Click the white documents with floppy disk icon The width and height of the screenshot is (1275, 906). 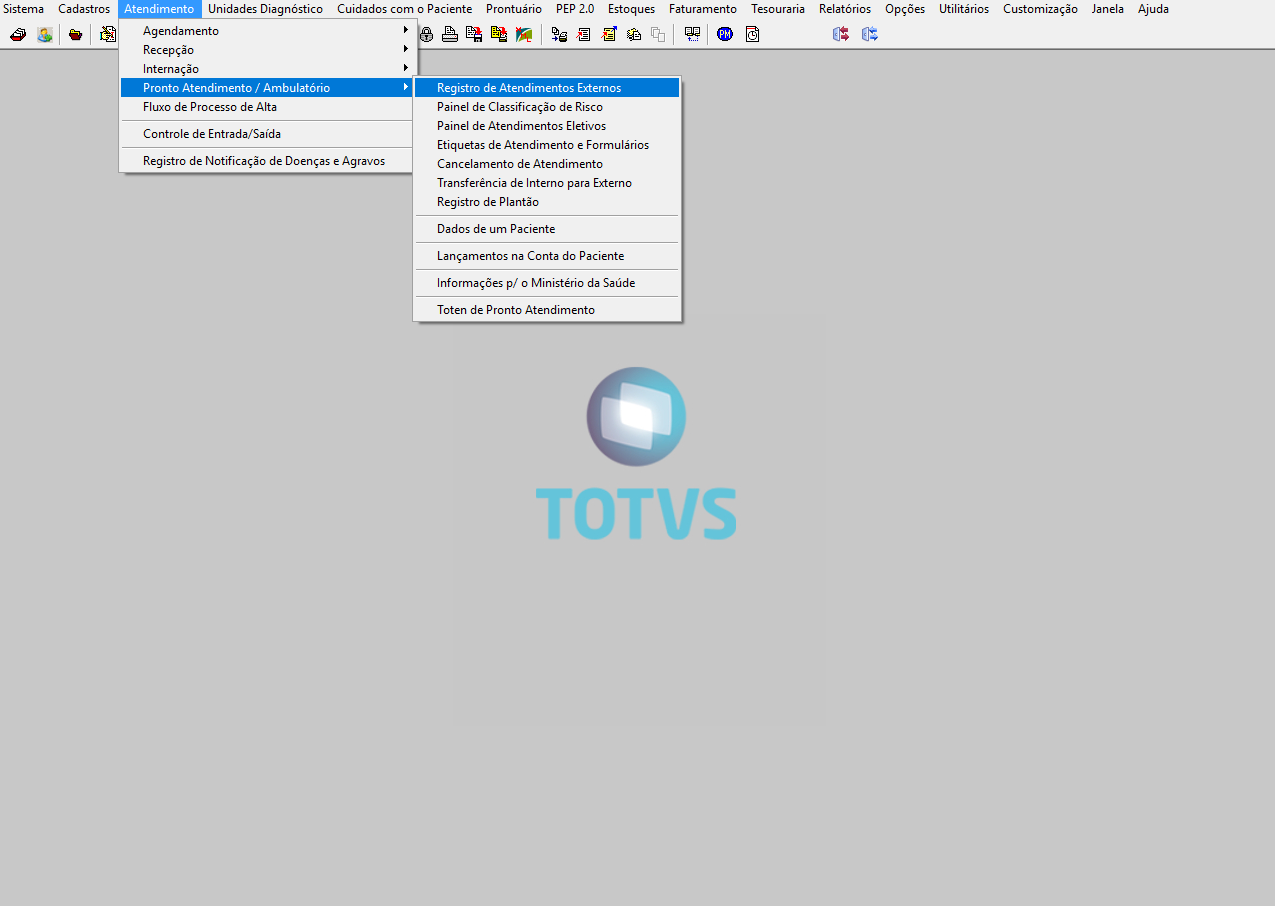(474, 34)
